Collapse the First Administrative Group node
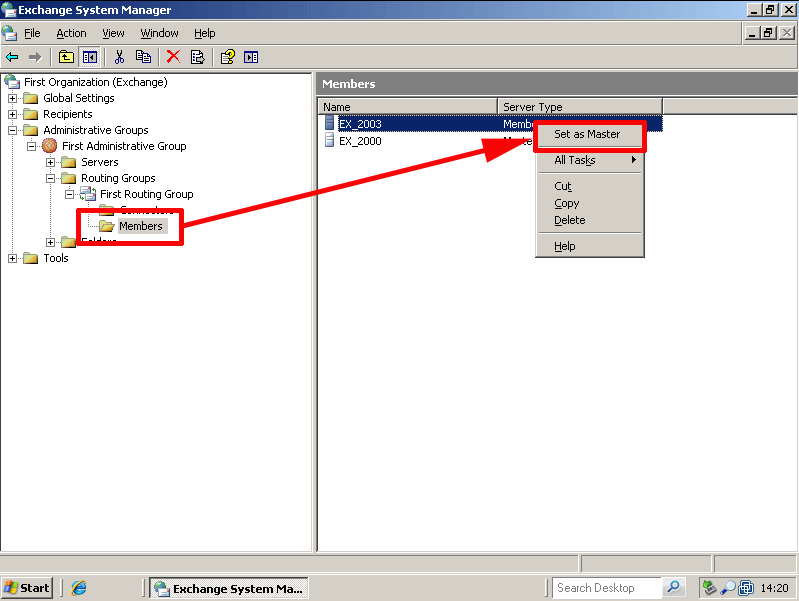Image resolution: width=799 pixels, height=601 pixels. (31, 146)
